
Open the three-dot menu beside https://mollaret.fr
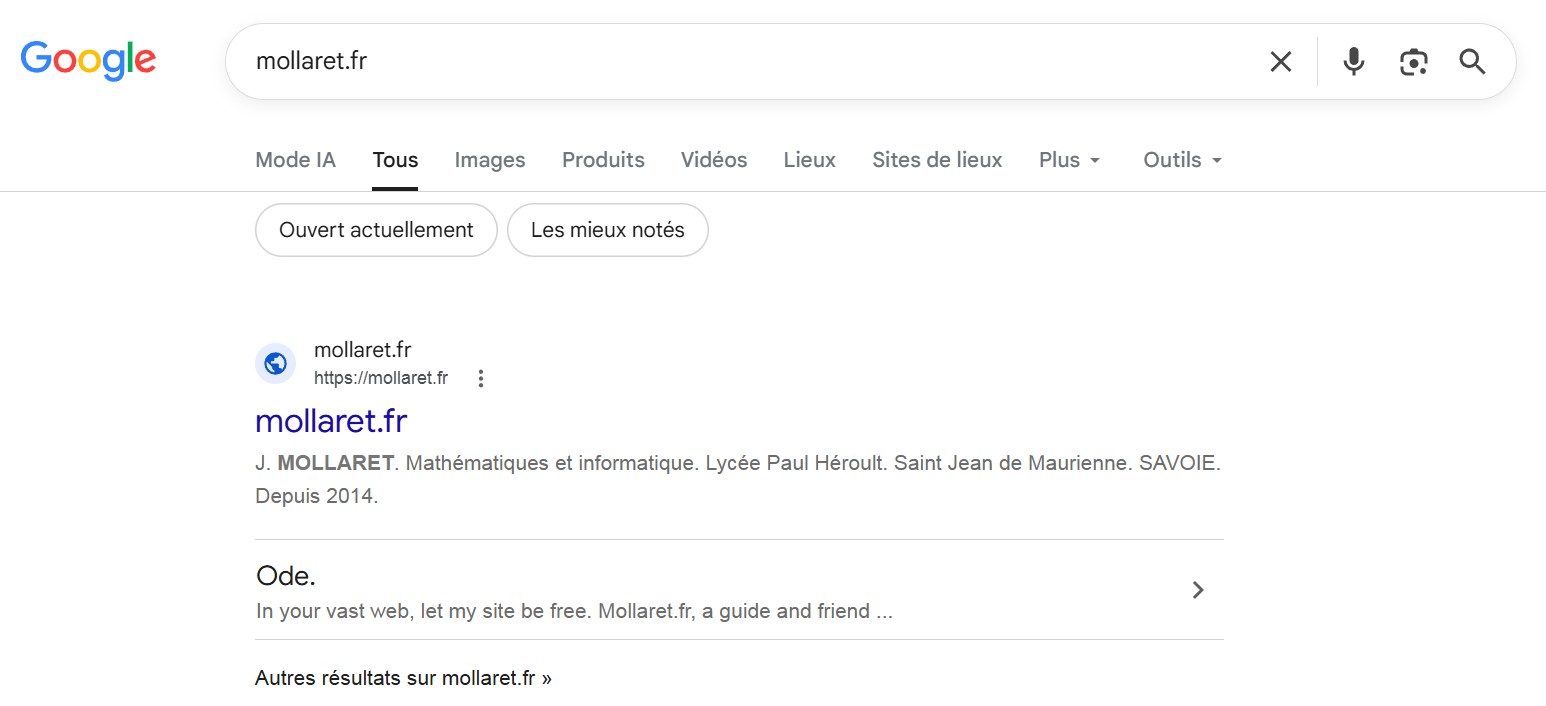(481, 378)
